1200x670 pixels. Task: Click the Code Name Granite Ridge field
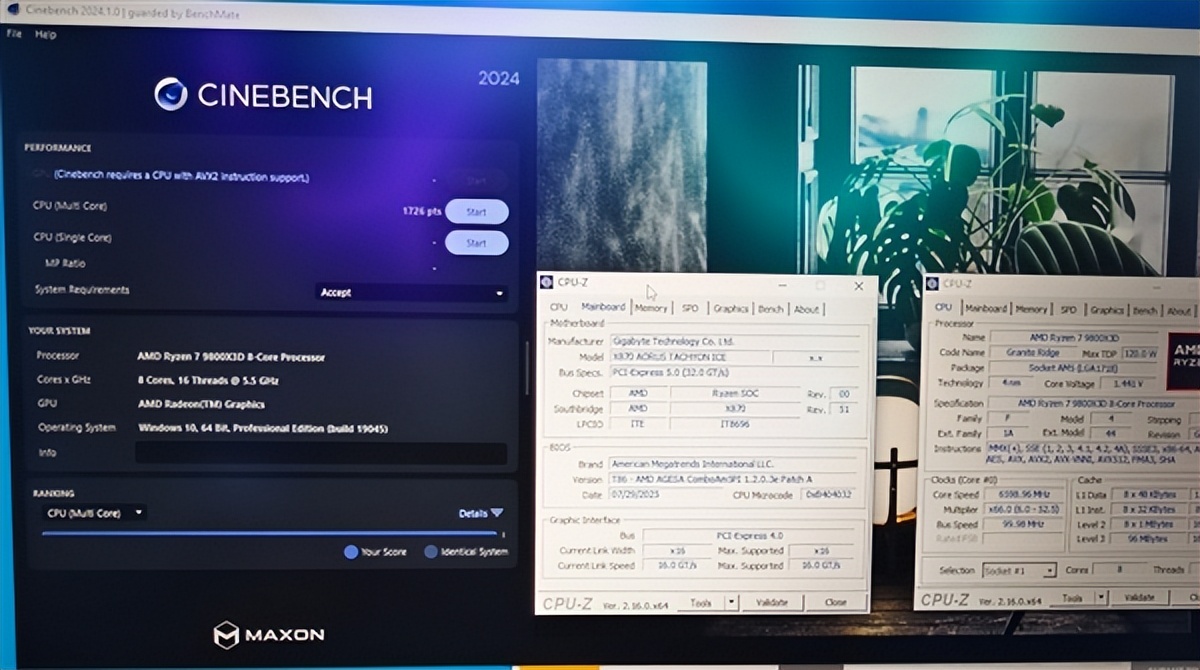1032,353
